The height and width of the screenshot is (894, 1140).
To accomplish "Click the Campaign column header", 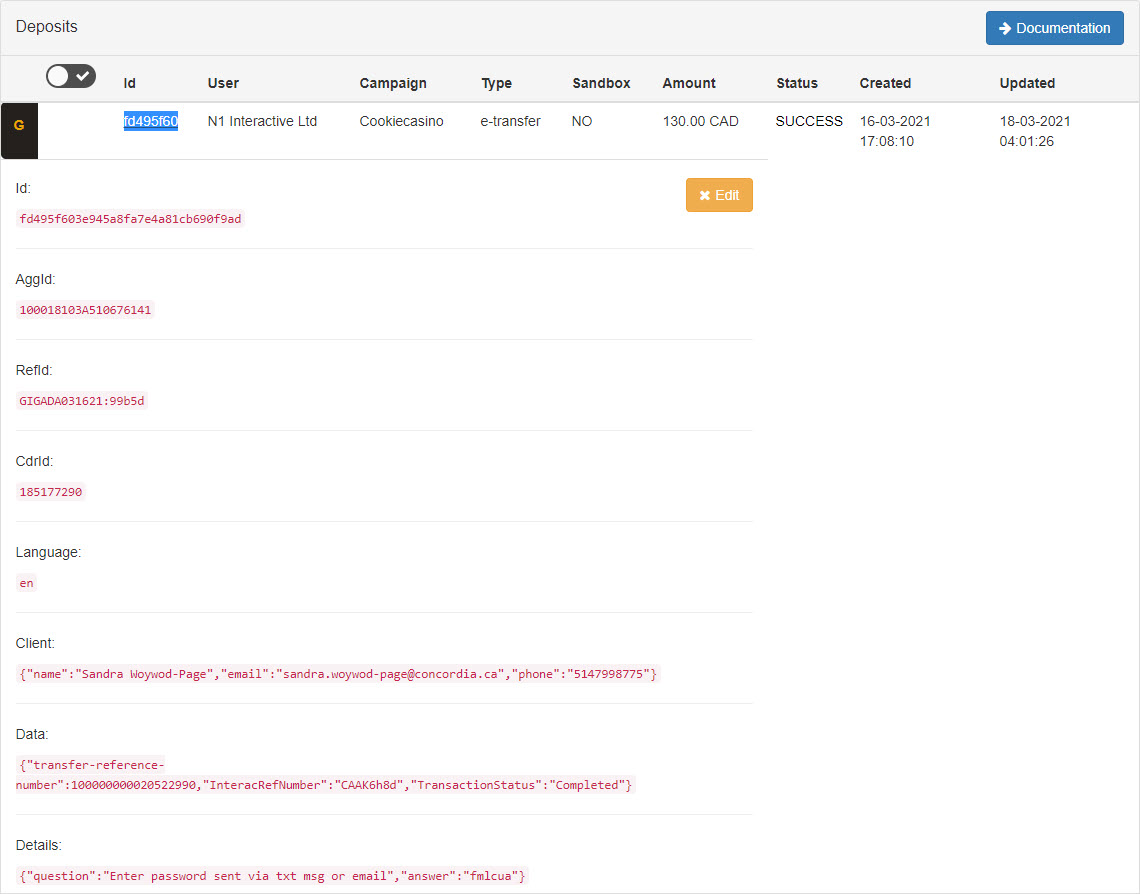I will coord(393,83).
